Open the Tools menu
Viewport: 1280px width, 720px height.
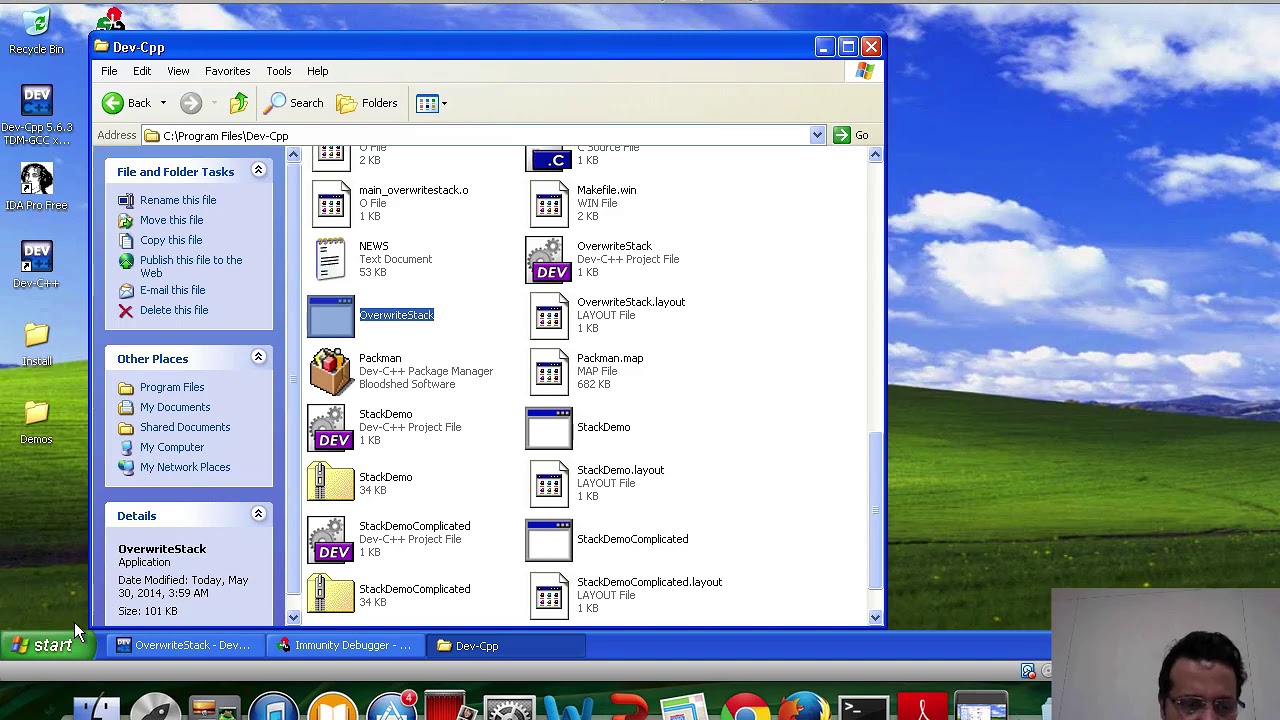click(x=278, y=71)
